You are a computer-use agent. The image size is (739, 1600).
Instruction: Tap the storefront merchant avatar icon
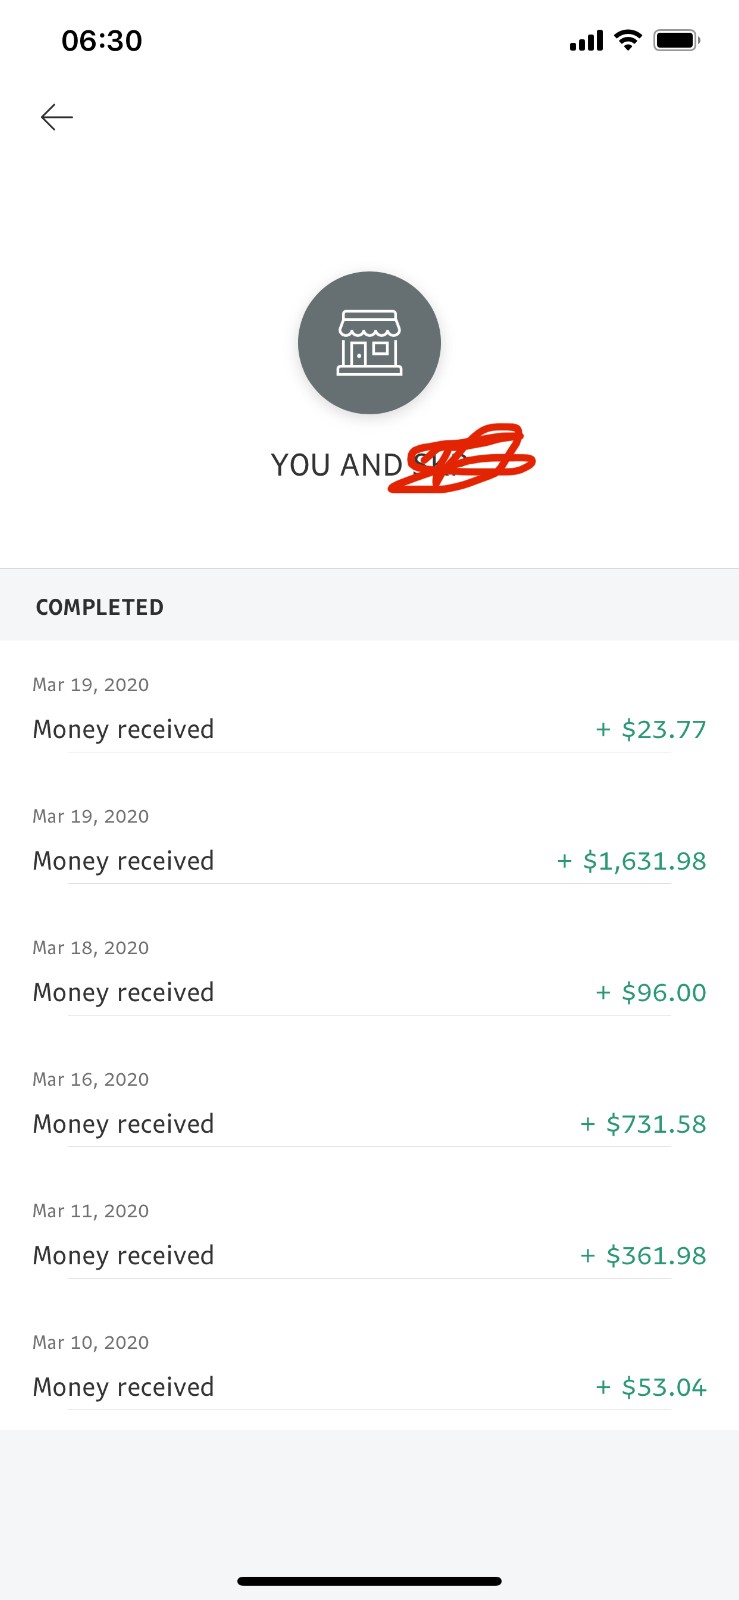pyautogui.click(x=369, y=343)
